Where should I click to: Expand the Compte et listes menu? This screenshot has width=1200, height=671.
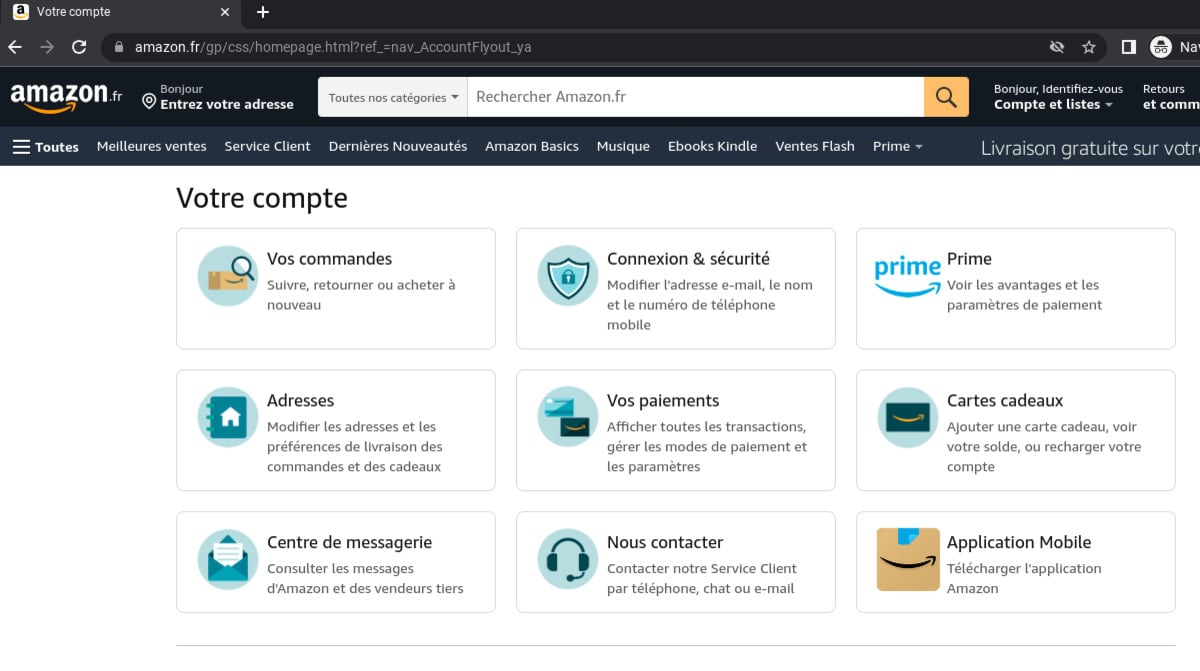(1053, 104)
